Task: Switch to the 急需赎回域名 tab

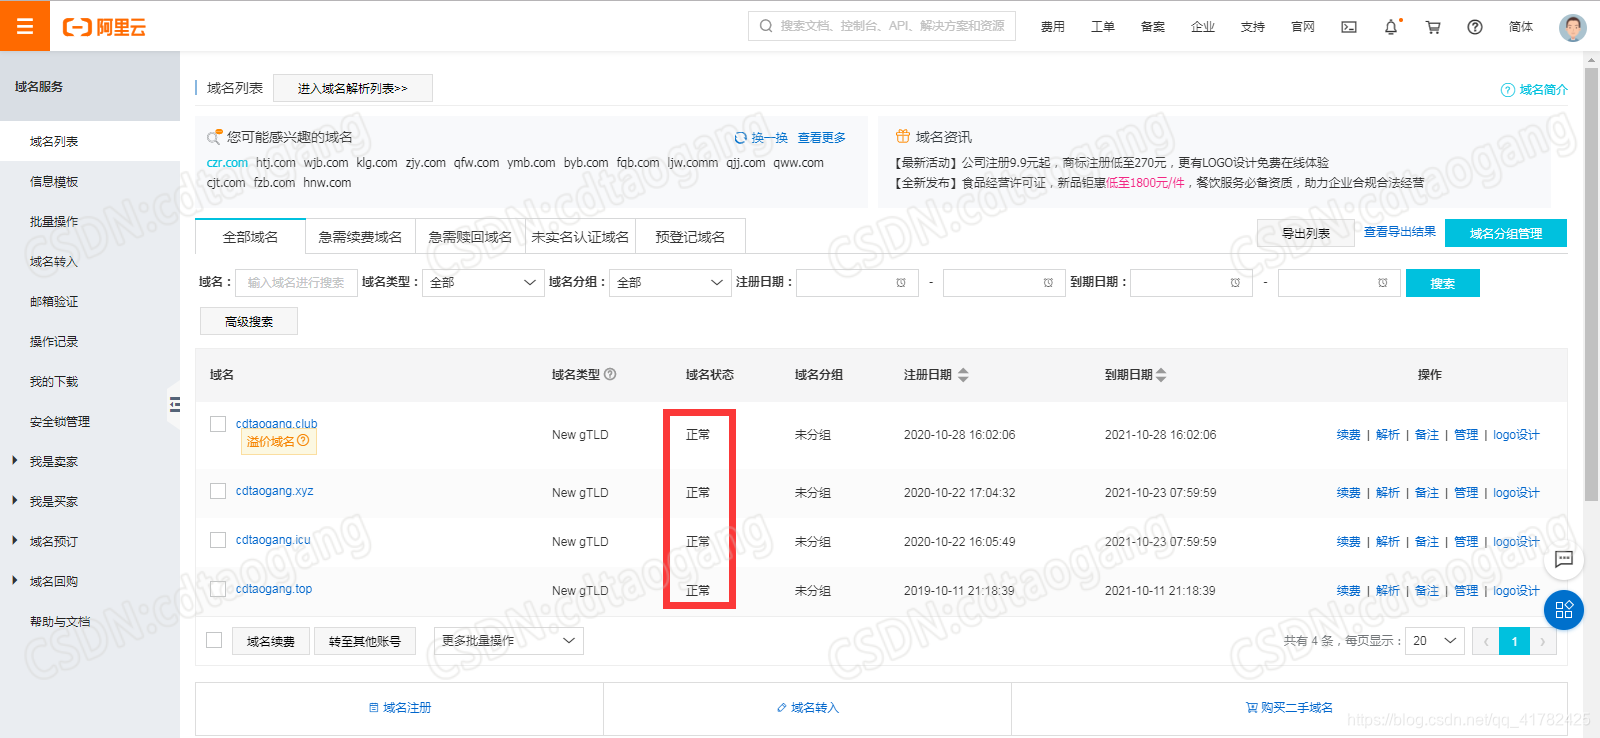Action: [x=470, y=237]
